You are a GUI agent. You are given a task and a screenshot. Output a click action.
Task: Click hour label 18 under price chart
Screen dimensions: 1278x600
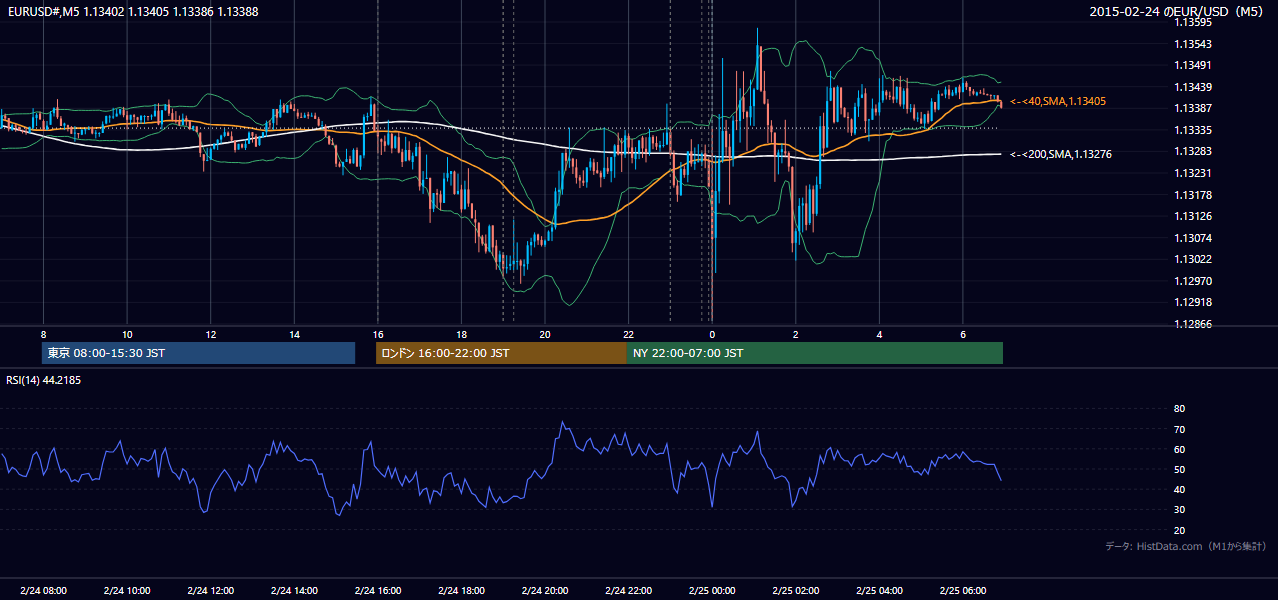(x=461, y=334)
